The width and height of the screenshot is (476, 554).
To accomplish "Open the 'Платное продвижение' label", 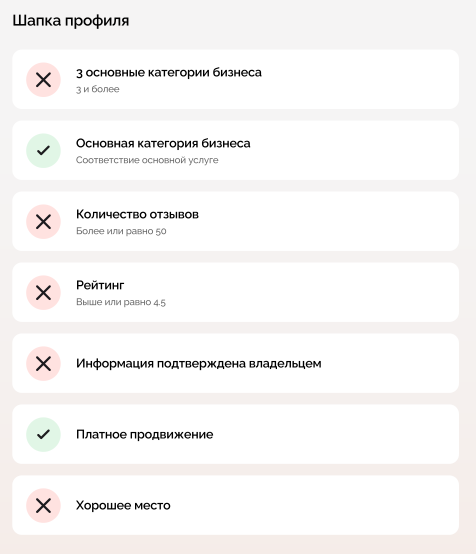I will (x=145, y=435).
